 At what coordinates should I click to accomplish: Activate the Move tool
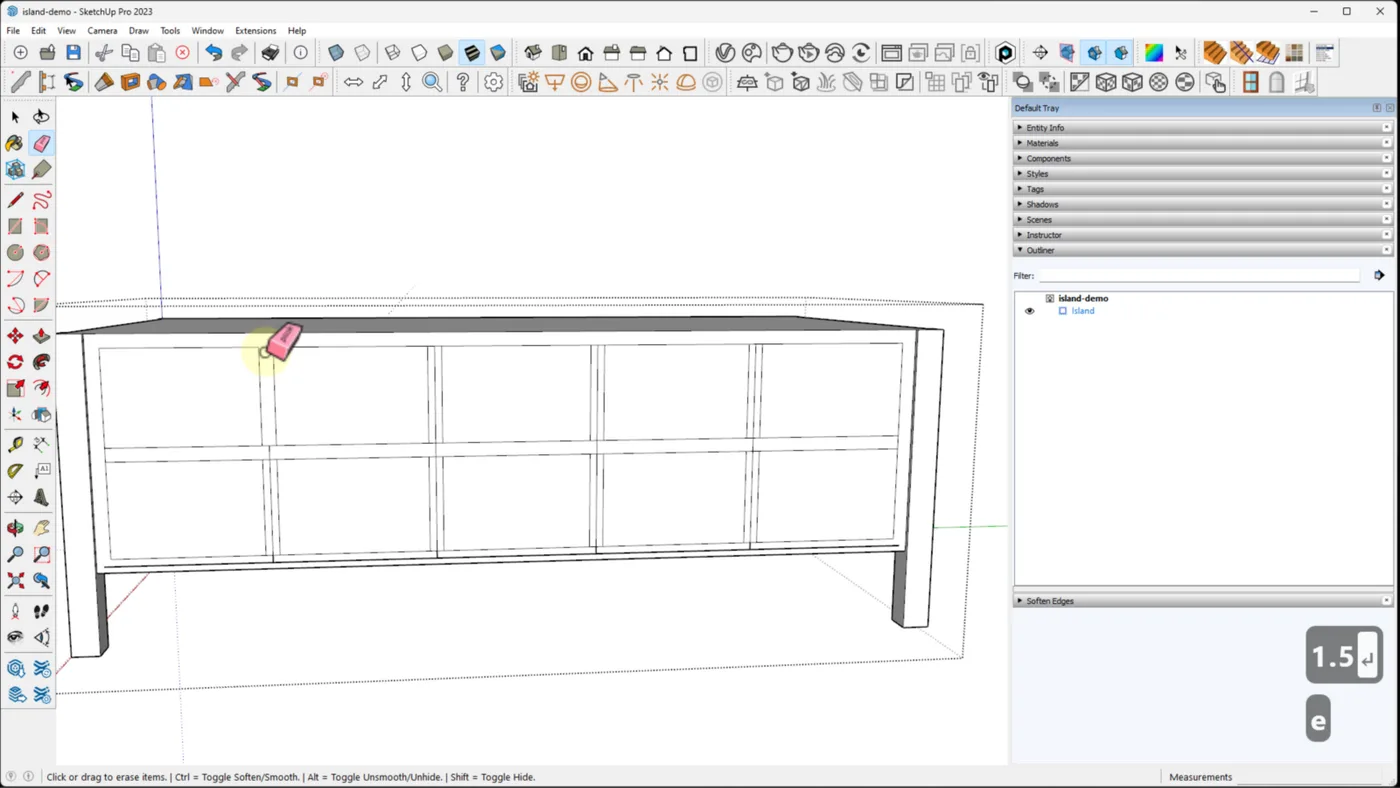(15, 336)
